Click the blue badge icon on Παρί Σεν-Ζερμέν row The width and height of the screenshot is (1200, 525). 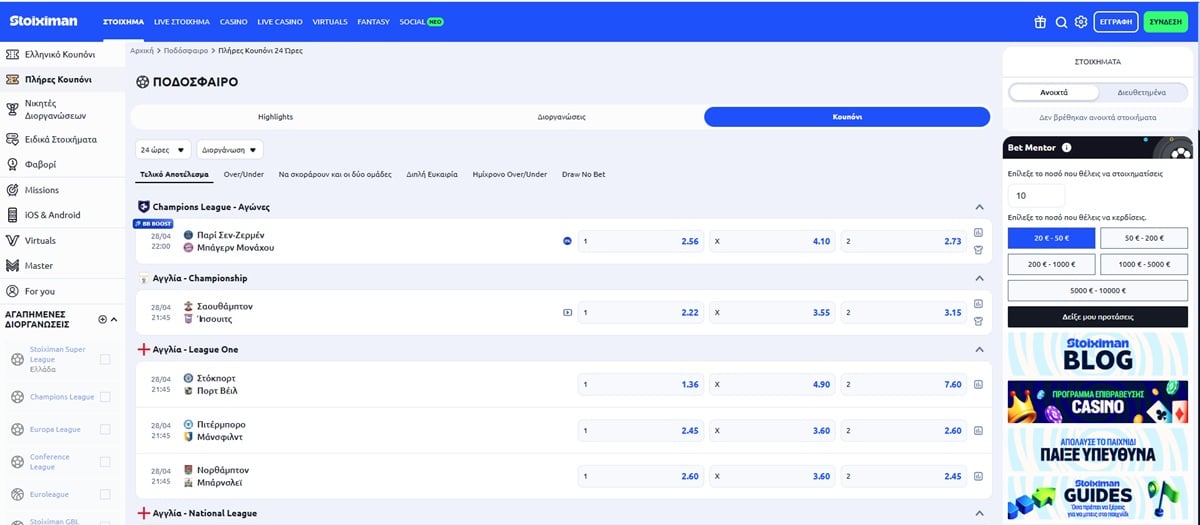(567, 241)
